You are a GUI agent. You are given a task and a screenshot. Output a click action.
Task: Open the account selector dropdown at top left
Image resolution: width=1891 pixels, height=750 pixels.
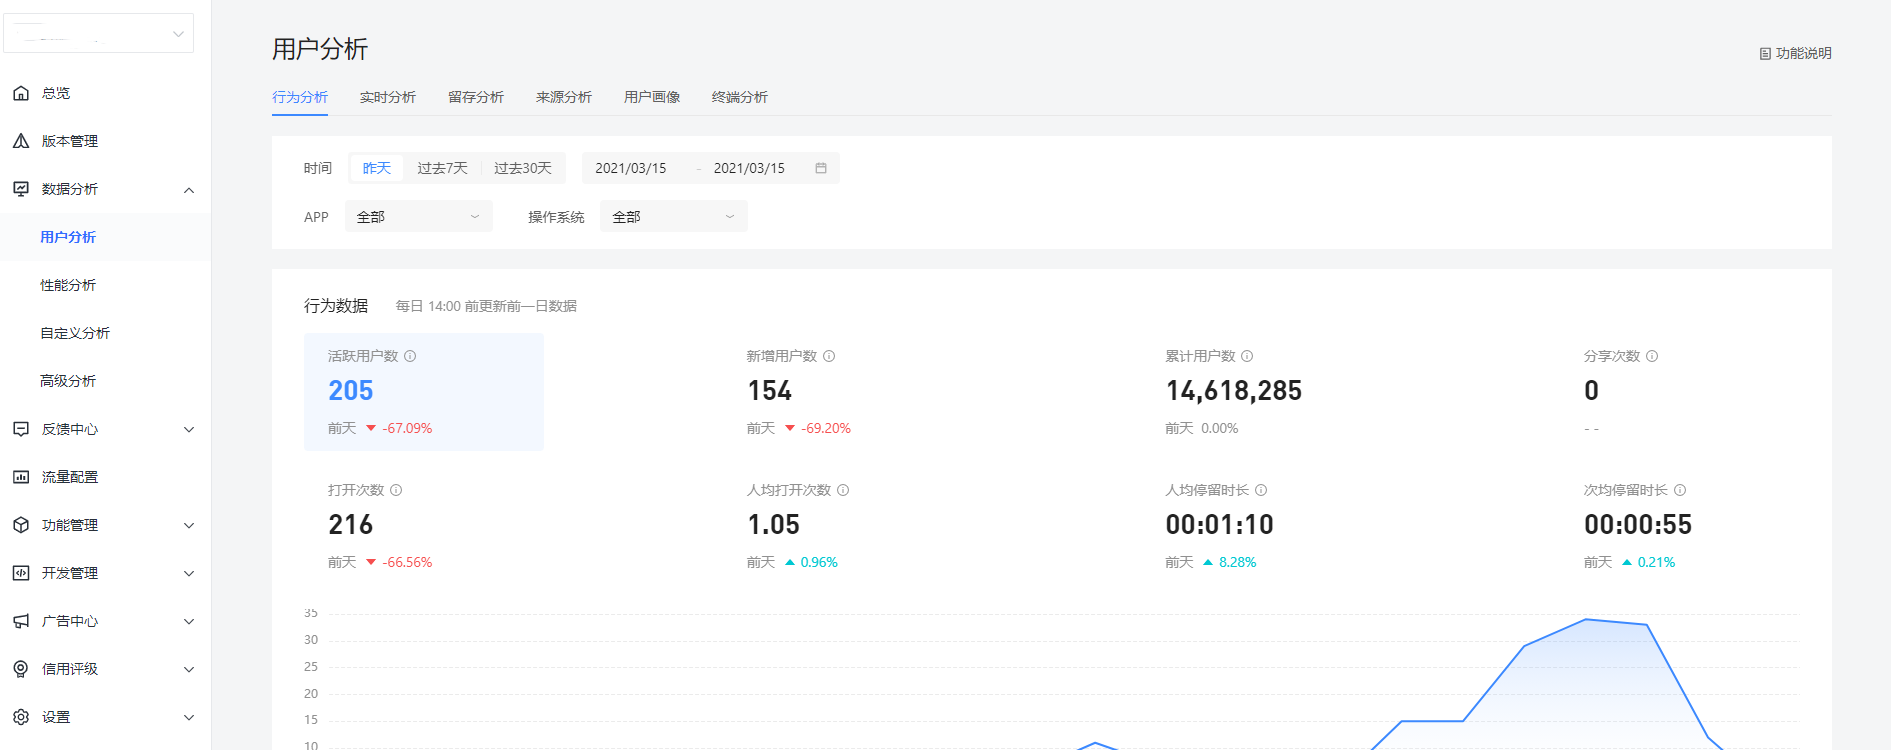tap(98, 33)
